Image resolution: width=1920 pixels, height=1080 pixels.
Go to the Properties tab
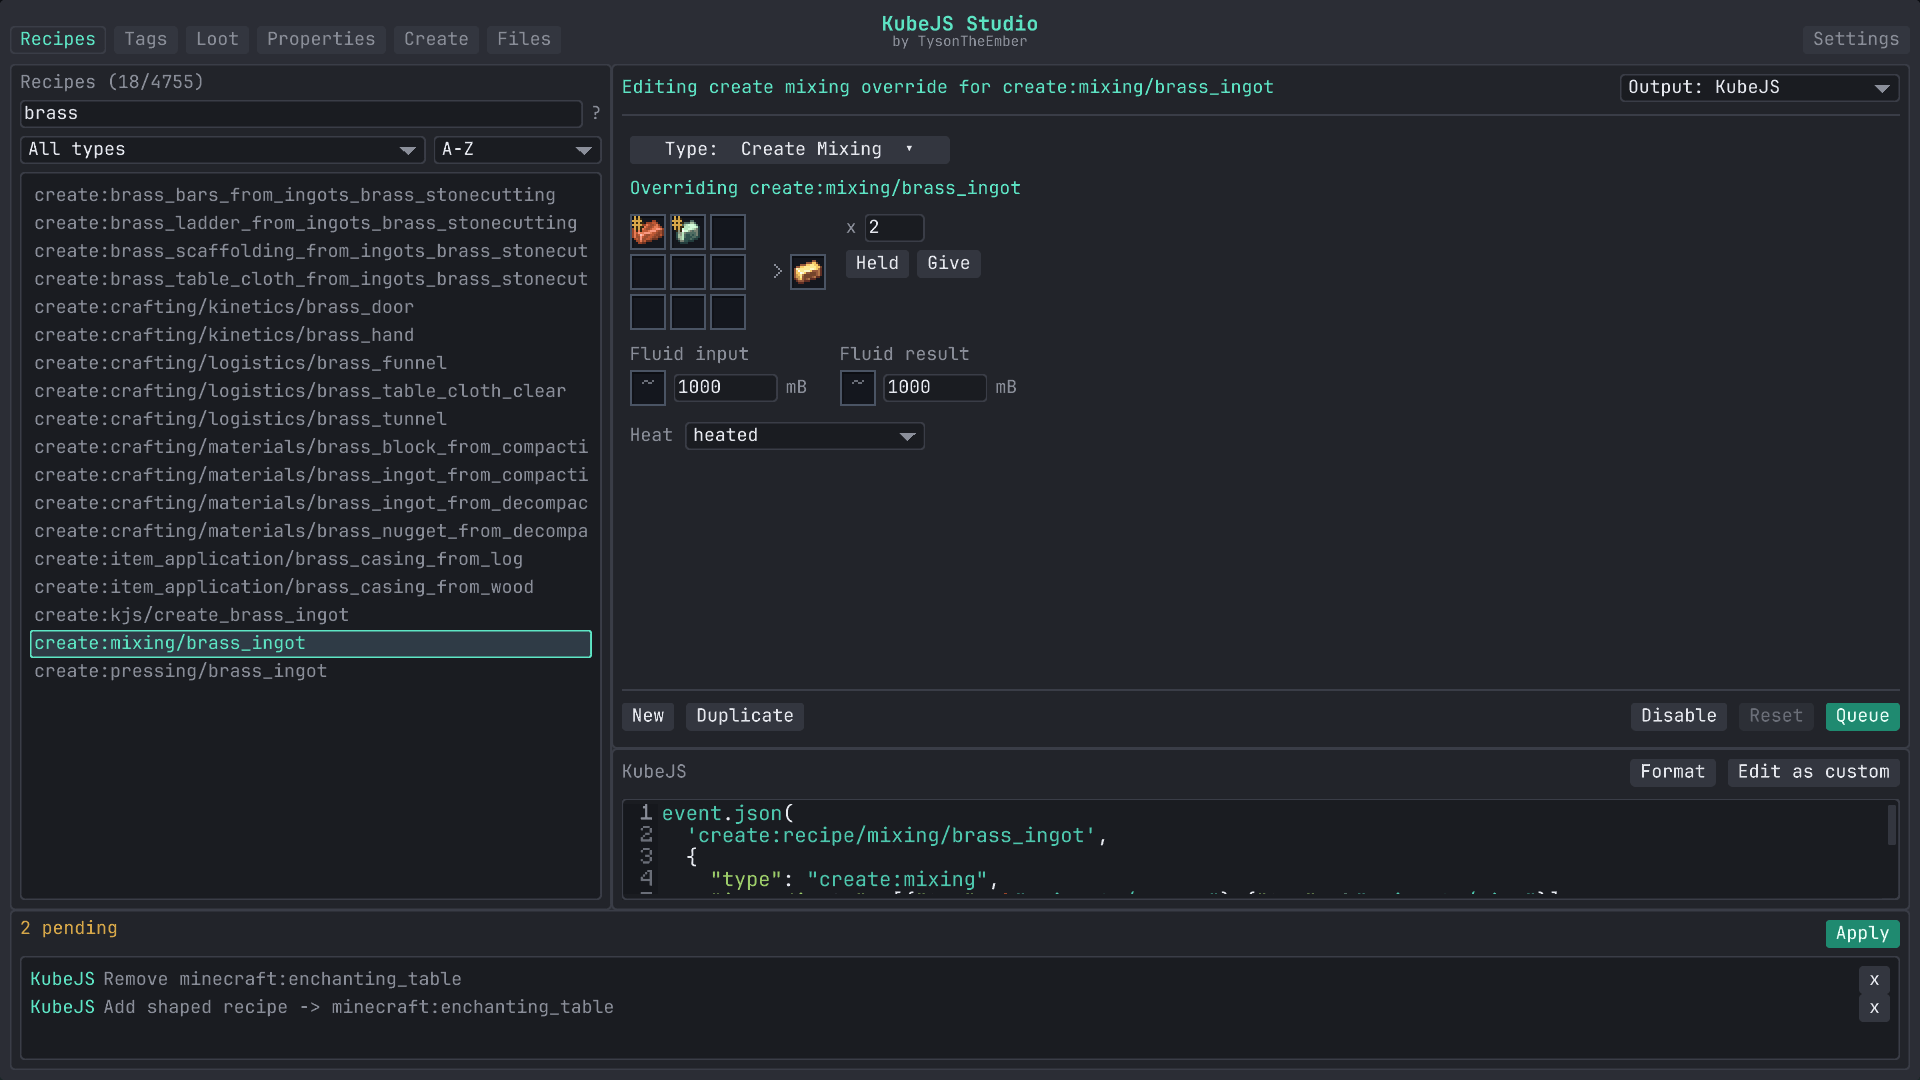tap(321, 40)
